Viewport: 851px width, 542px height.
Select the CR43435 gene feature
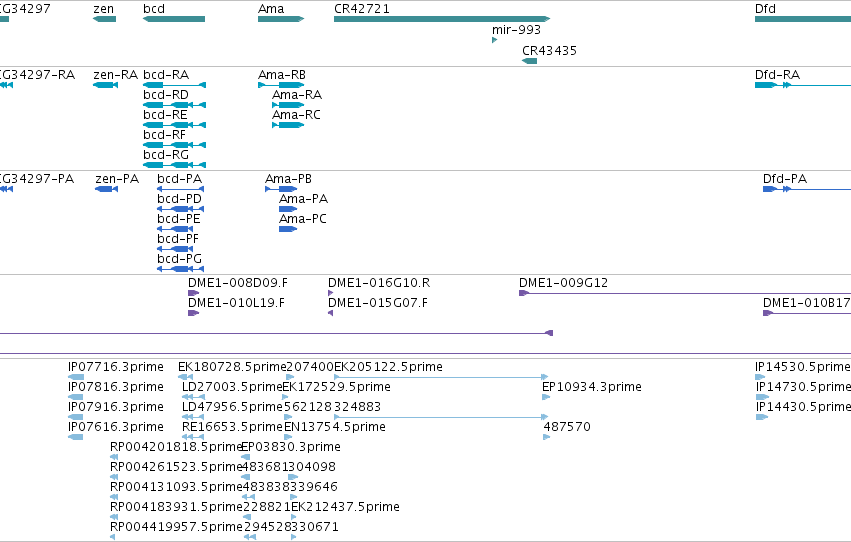530,61
